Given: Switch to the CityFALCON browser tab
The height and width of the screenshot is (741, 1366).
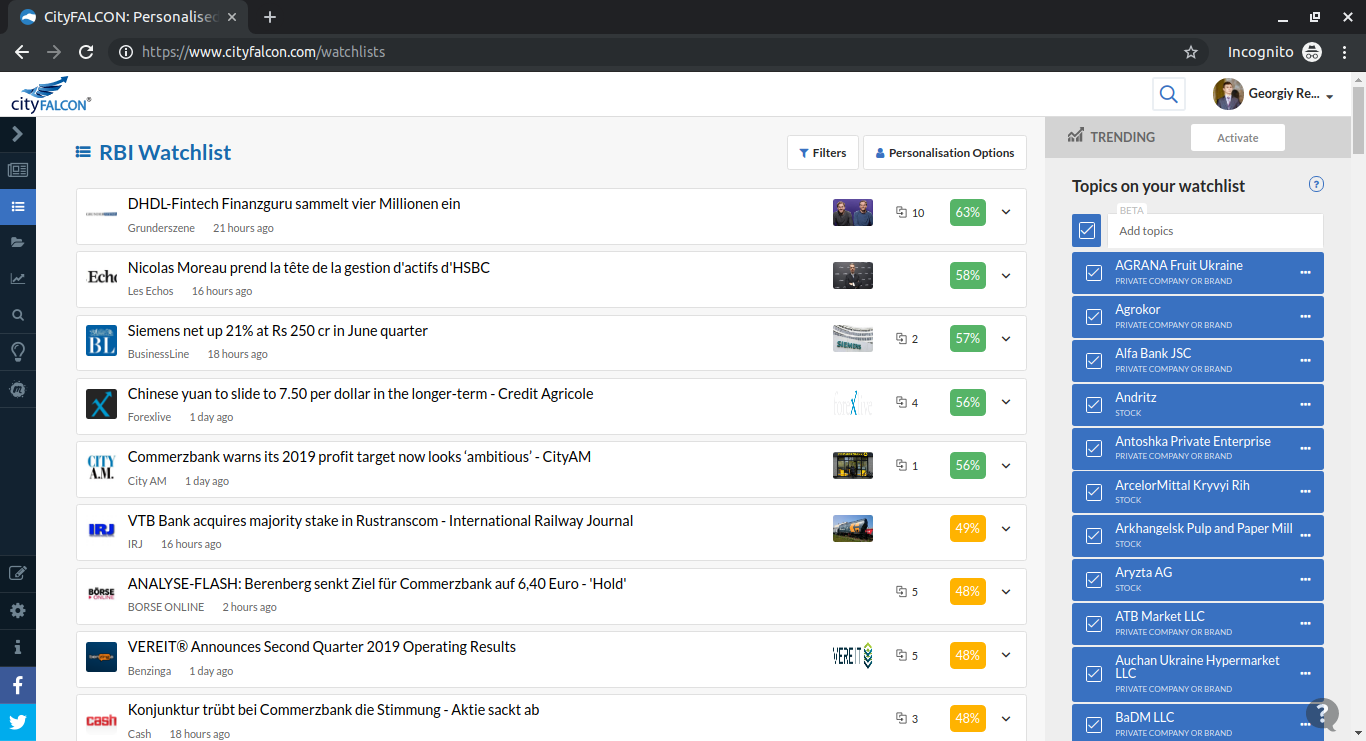Looking at the screenshot, I should tap(127, 18).
